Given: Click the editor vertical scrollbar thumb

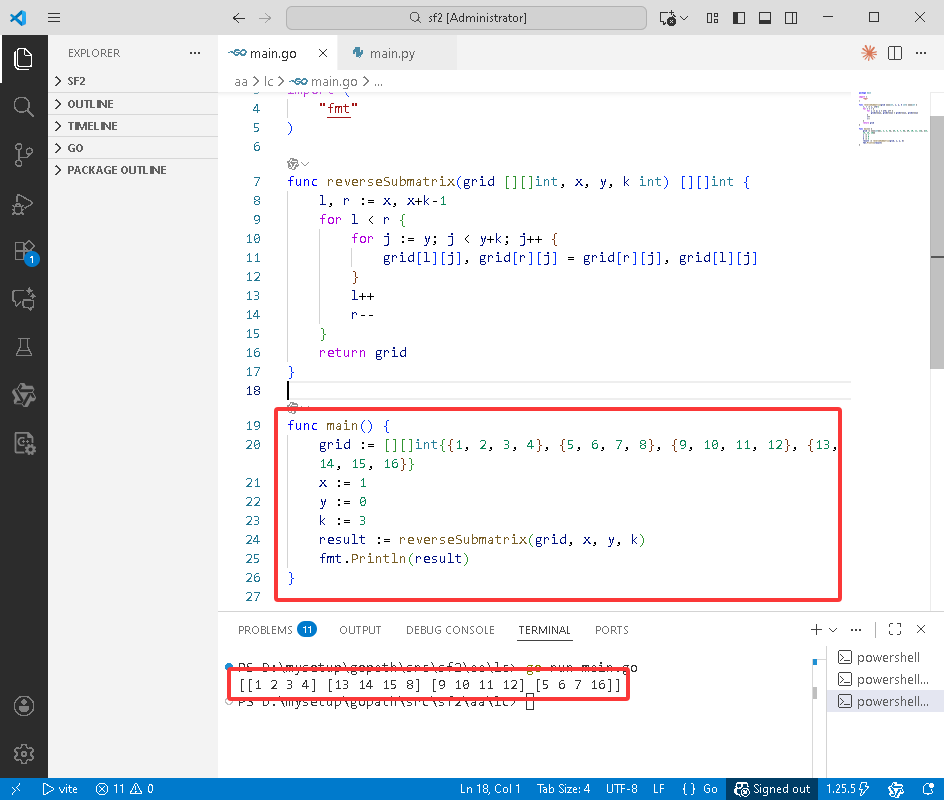Looking at the screenshot, I should click(937, 241).
